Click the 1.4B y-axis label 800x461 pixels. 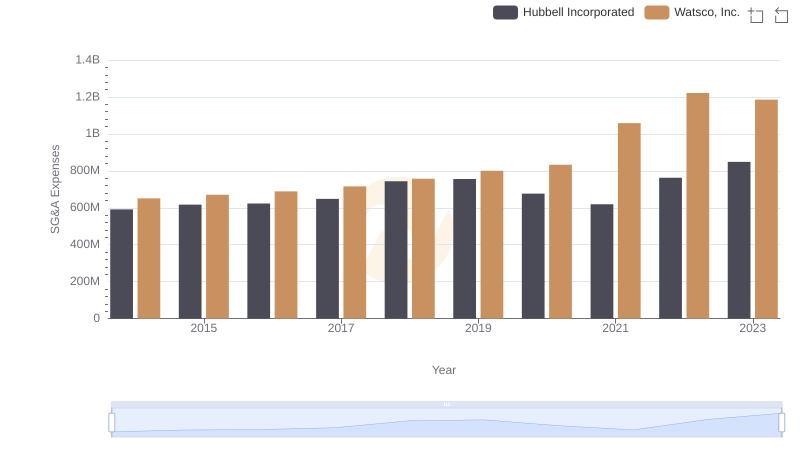88,60
